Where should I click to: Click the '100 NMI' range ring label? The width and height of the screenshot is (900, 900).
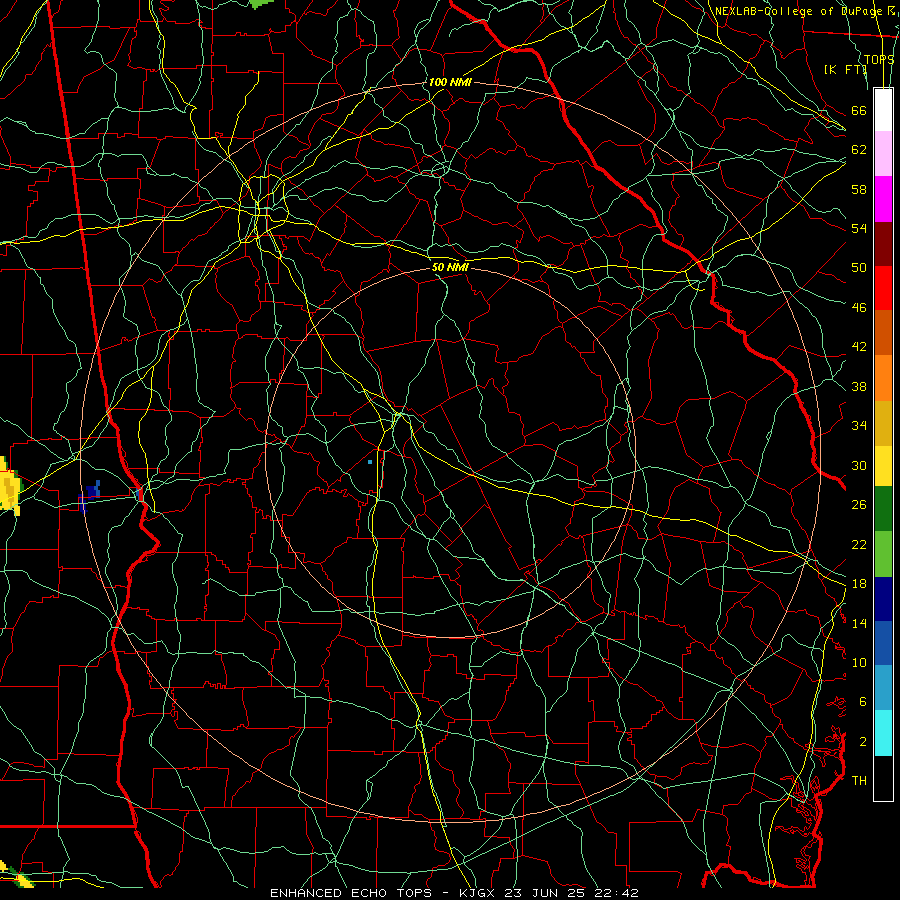pos(450,82)
